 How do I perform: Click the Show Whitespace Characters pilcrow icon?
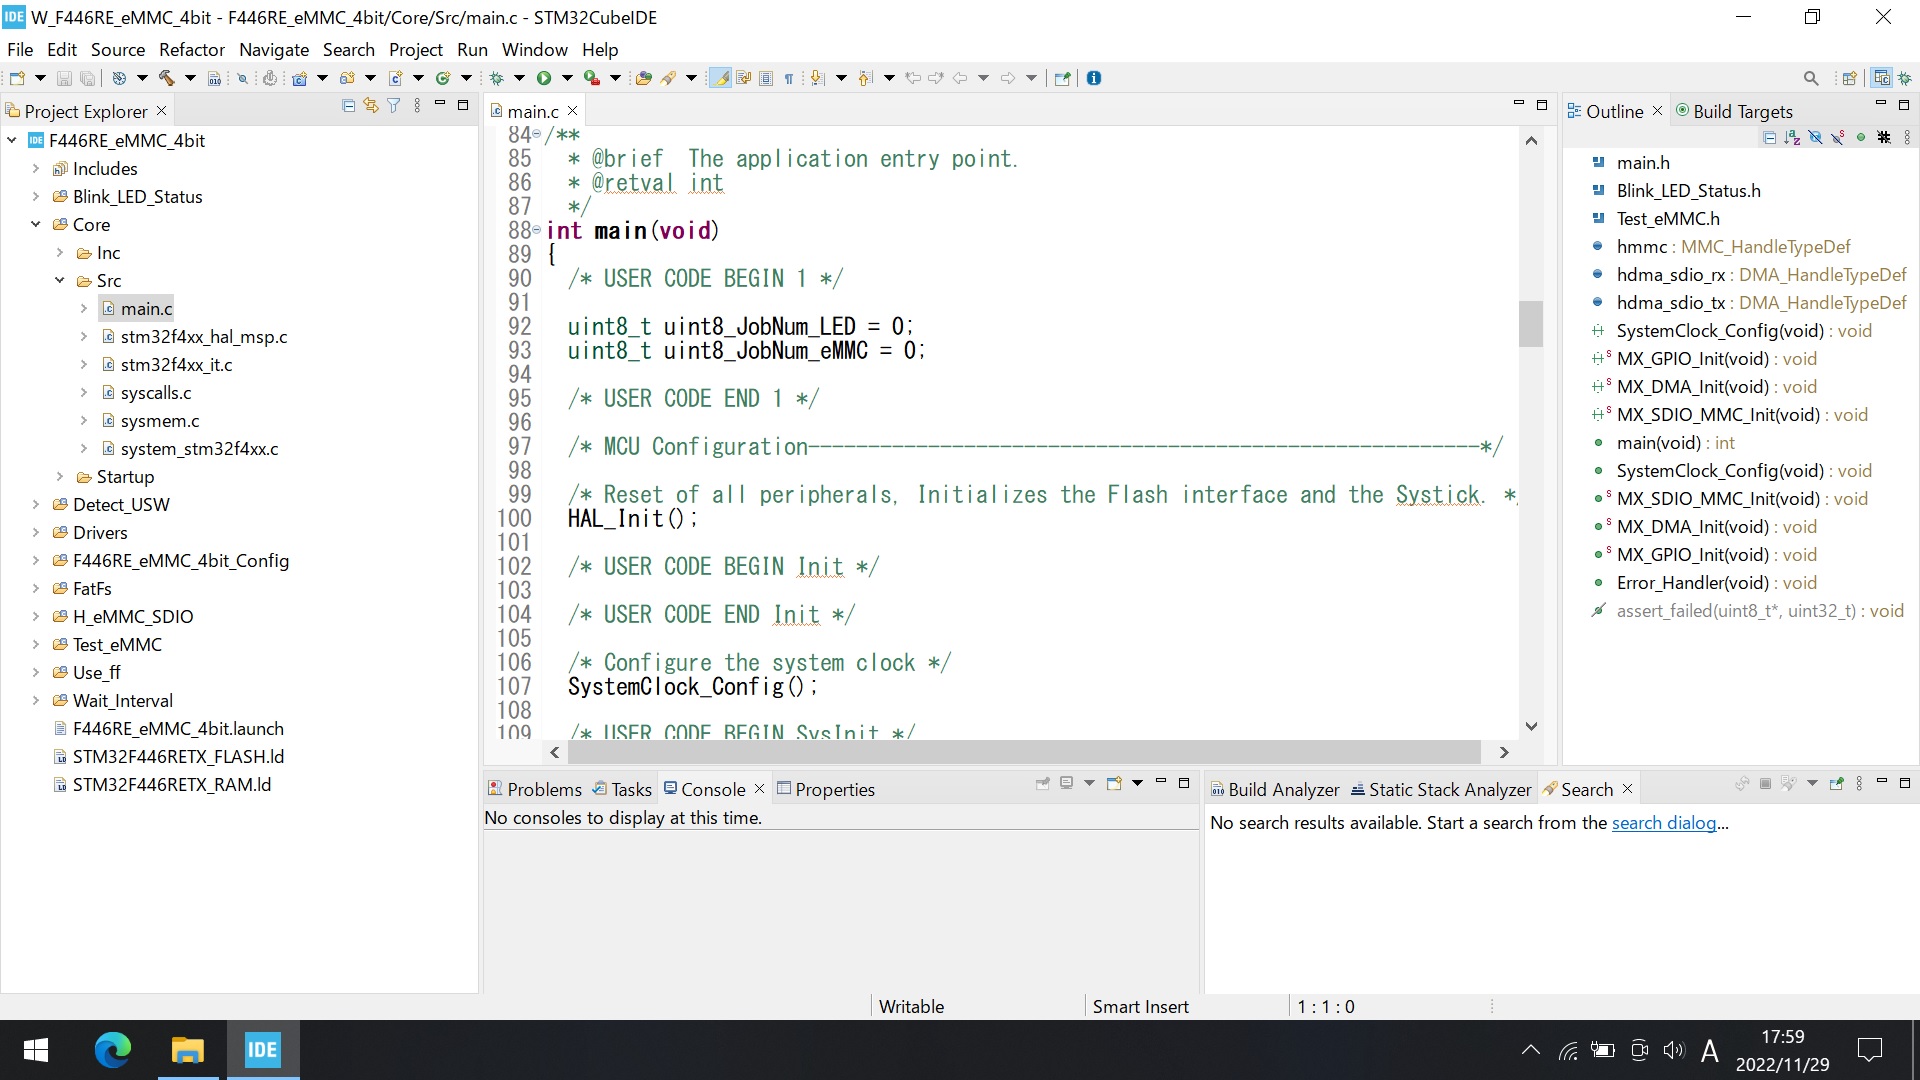789,78
